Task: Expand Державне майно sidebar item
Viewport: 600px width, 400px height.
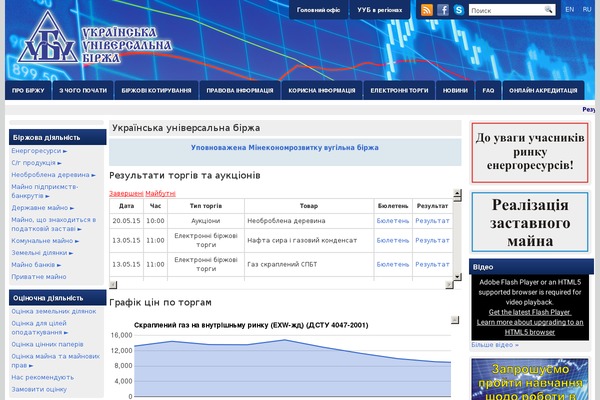Action: coord(42,207)
